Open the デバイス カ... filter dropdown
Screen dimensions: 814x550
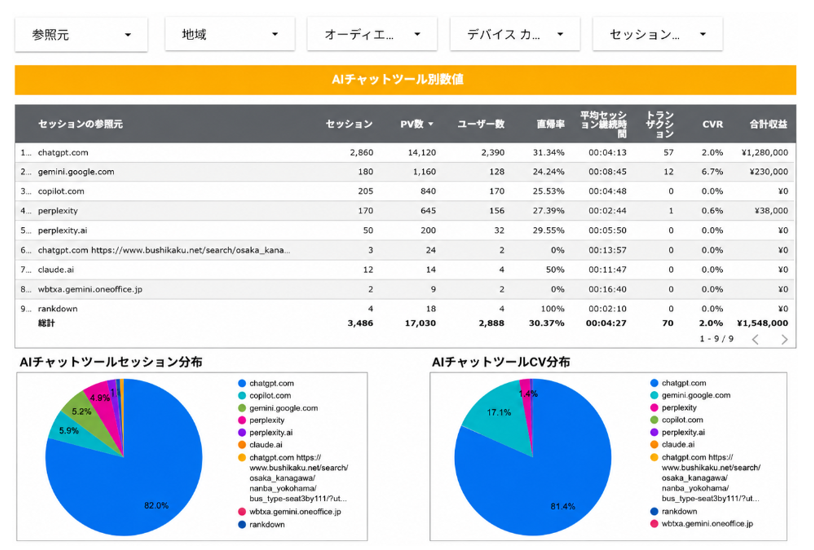(515, 34)
